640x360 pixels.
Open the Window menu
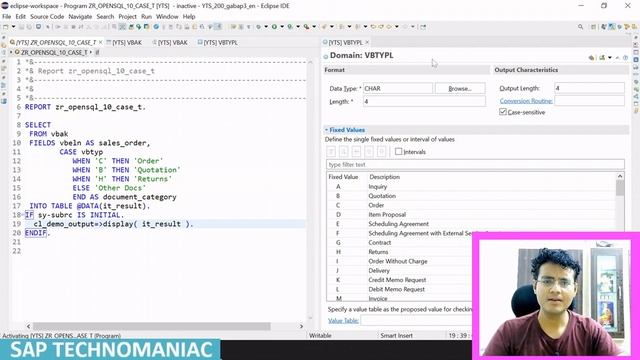tap(167, 16)
